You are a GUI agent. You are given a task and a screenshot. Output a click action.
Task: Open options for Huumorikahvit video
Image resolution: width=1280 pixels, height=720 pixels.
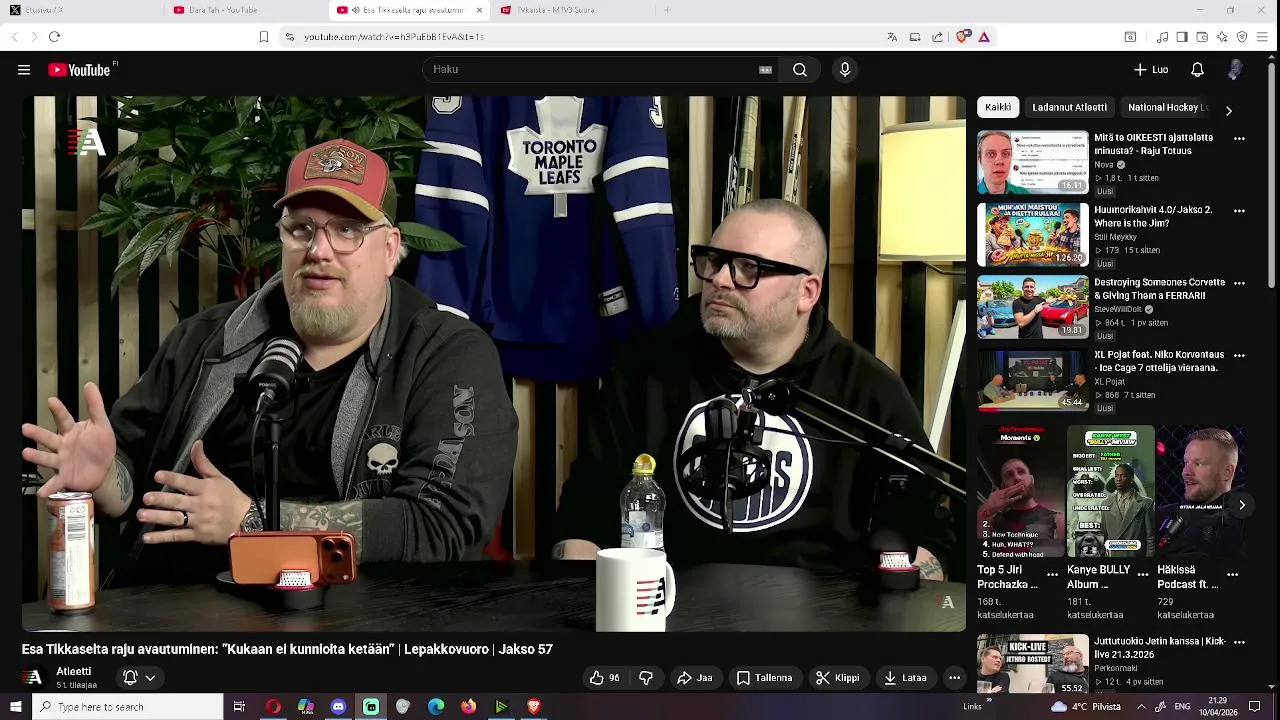[1239, 211]
